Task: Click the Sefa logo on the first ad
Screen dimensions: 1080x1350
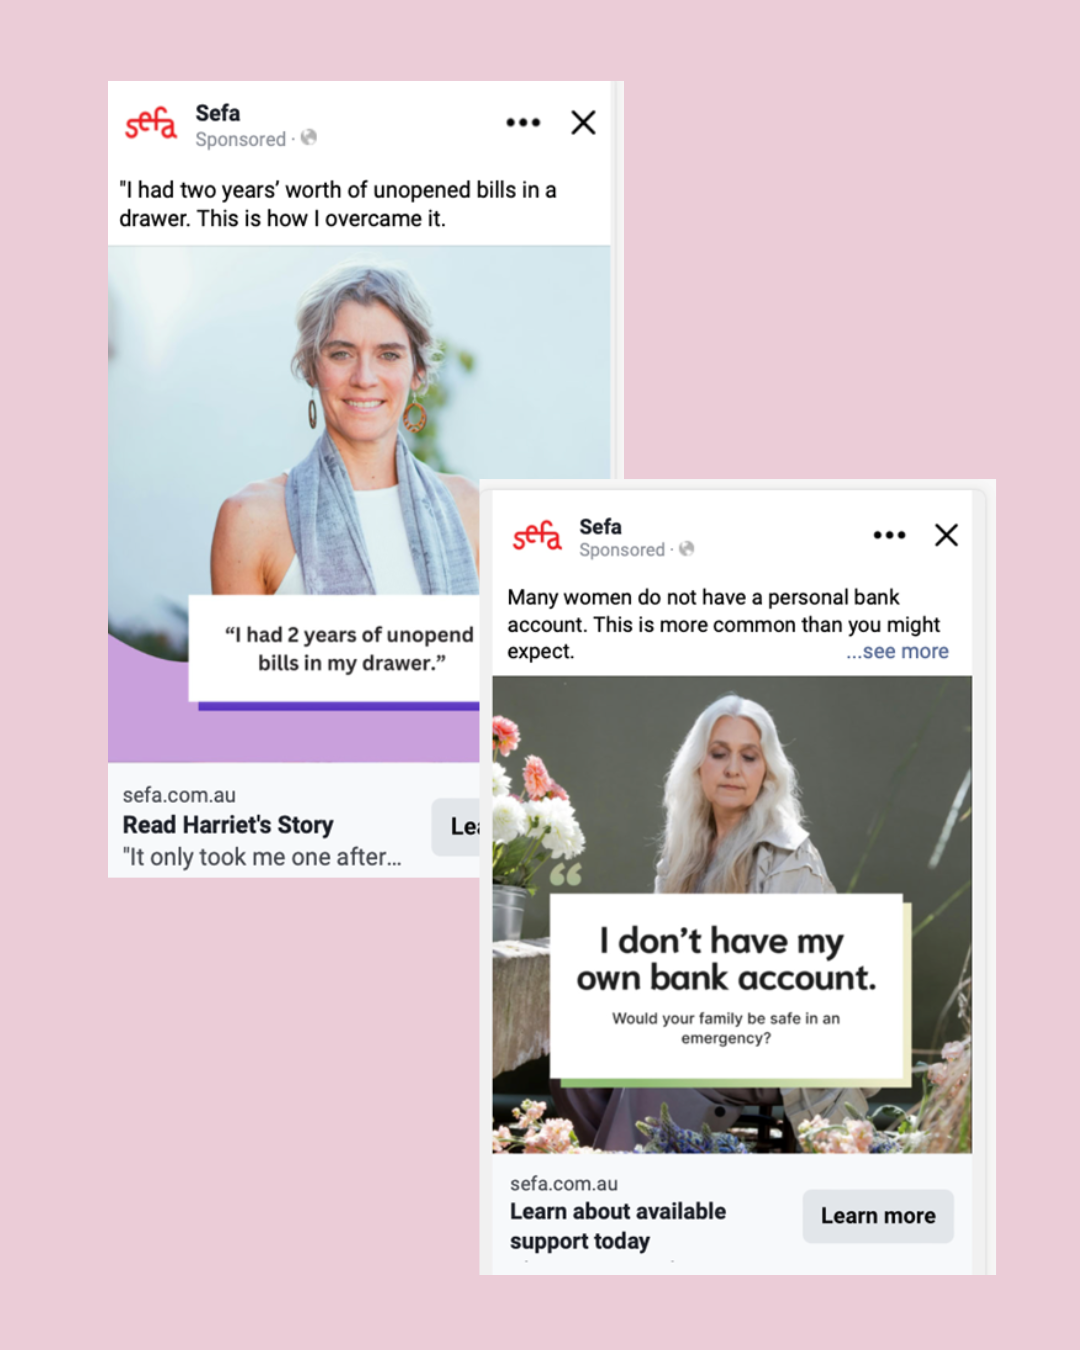Action: (151, 124)
